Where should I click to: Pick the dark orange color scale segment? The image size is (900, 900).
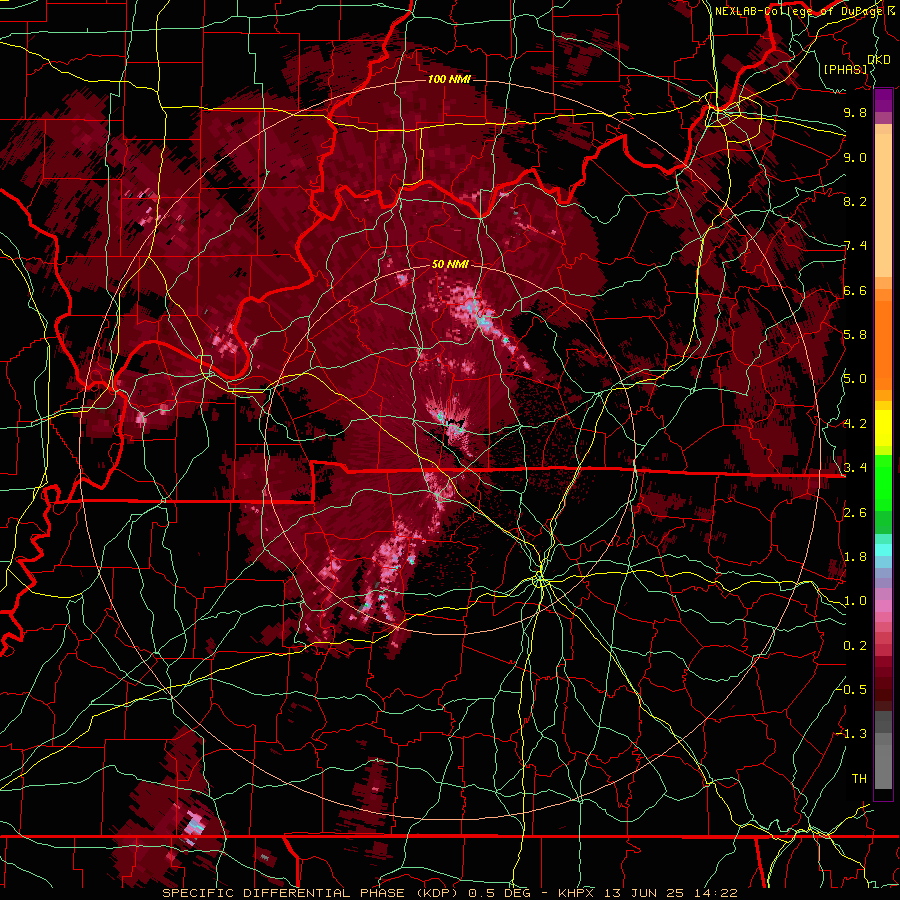(x=883, y=345)
